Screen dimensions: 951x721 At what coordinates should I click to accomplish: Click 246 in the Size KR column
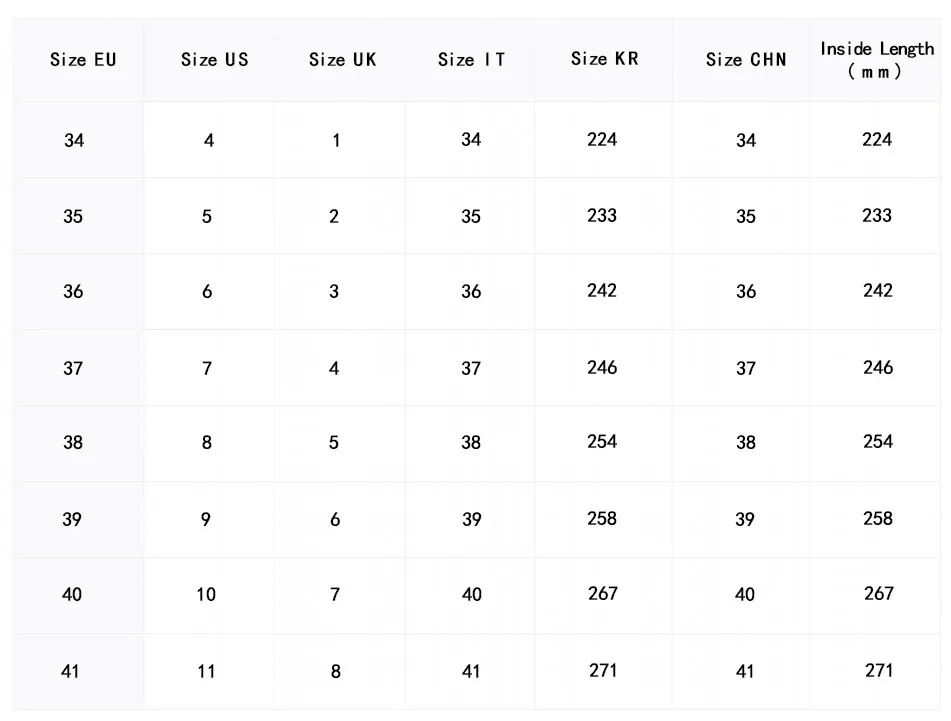pyautogui.click(x=602, y=368)
